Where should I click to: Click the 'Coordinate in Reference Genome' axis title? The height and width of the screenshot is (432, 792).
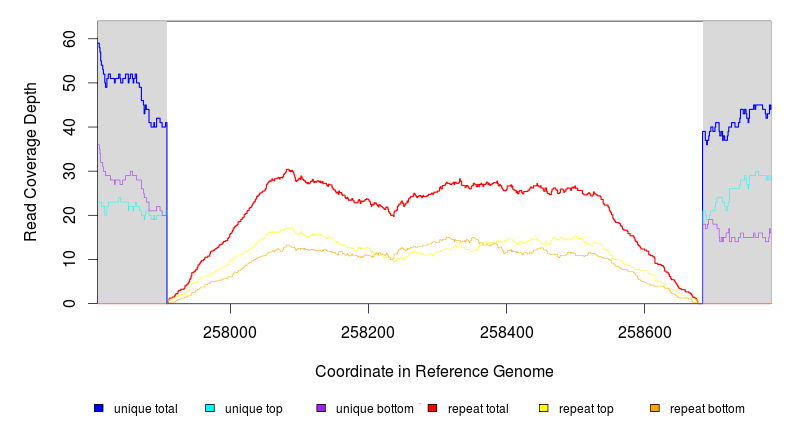point(434,371)
